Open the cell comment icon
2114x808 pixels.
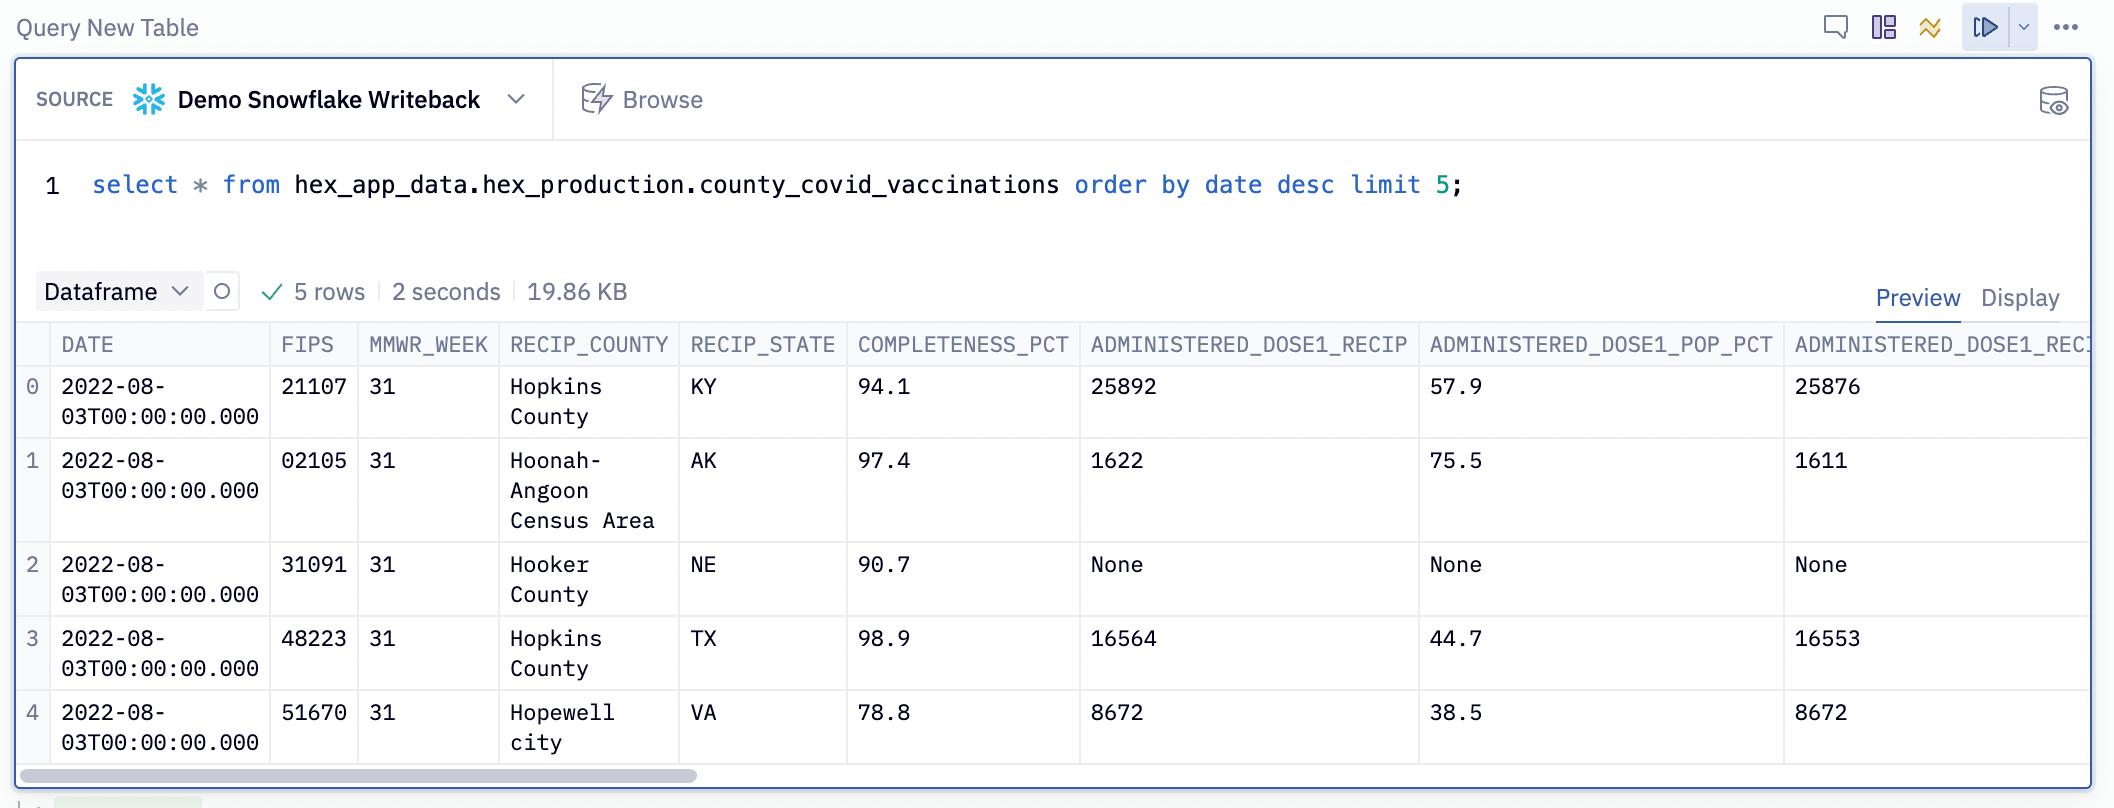[x=1835, y=27]
